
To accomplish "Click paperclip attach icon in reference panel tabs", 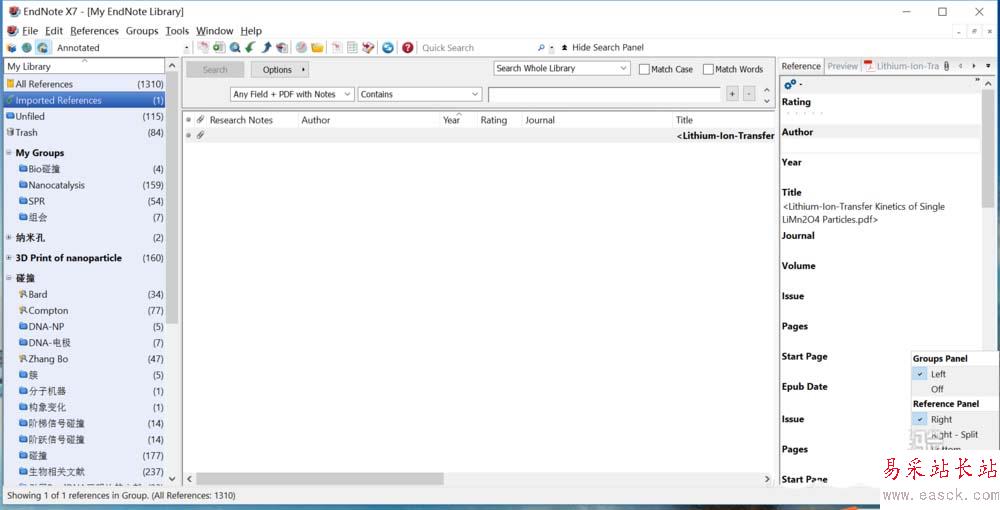I will [946, 66].
